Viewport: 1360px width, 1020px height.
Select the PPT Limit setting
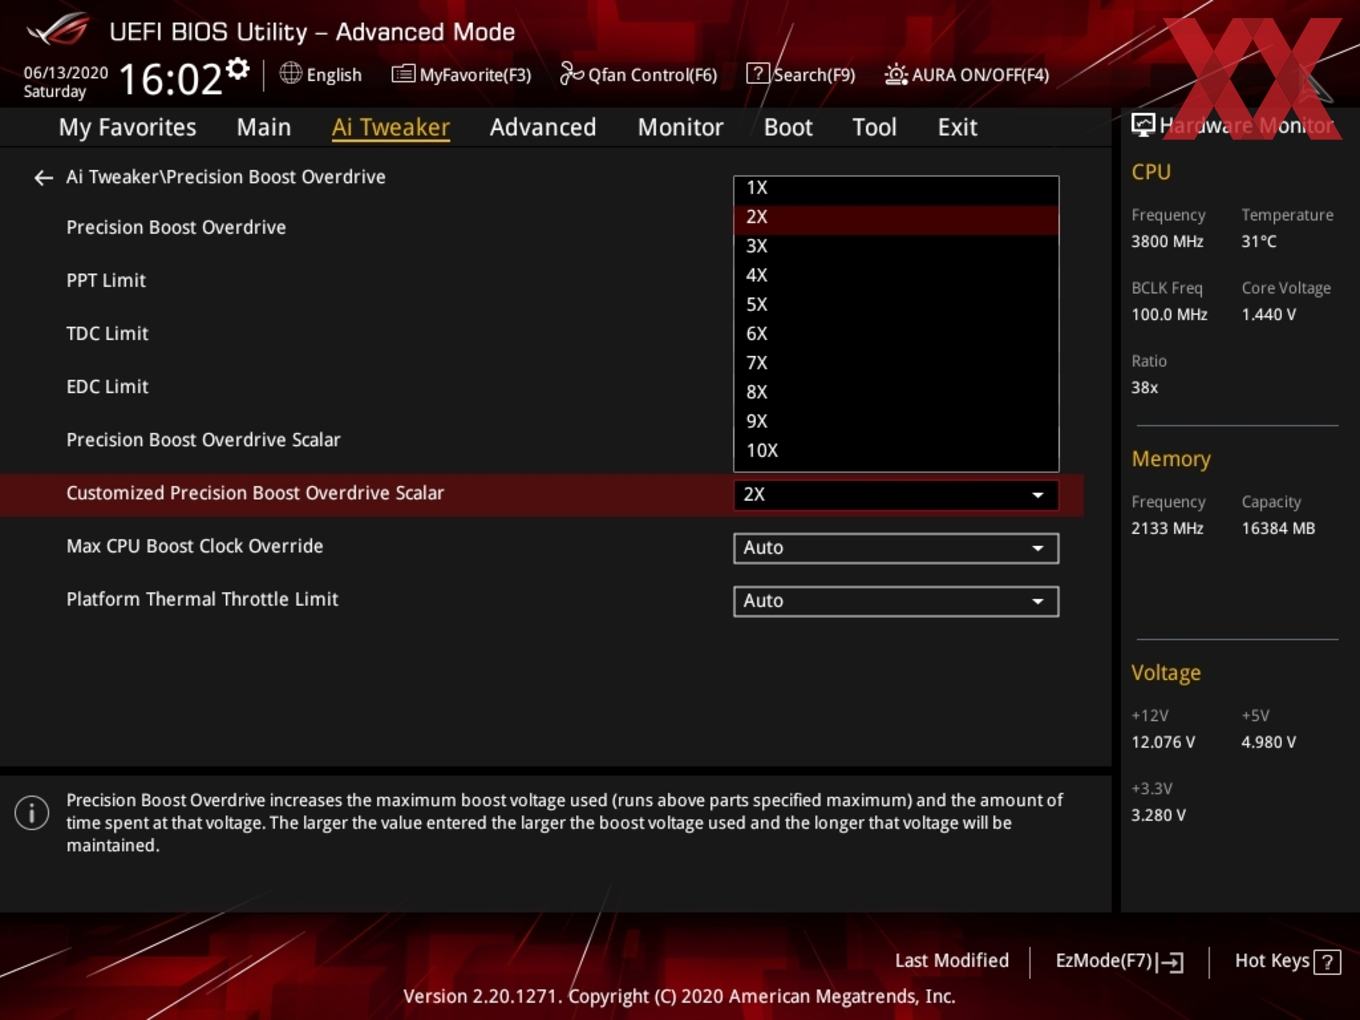click(106, 281)
